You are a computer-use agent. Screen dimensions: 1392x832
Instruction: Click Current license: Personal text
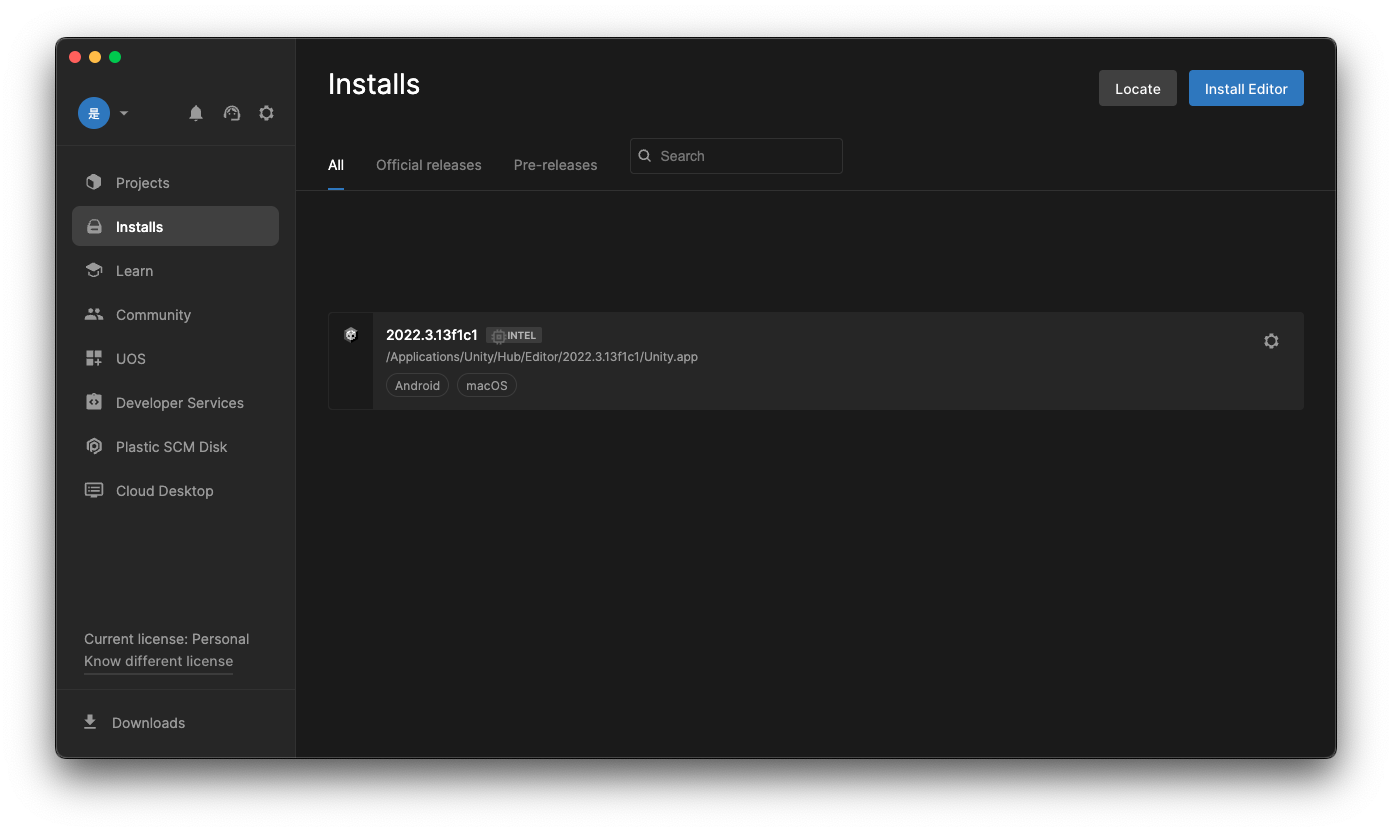click(167, 639)
